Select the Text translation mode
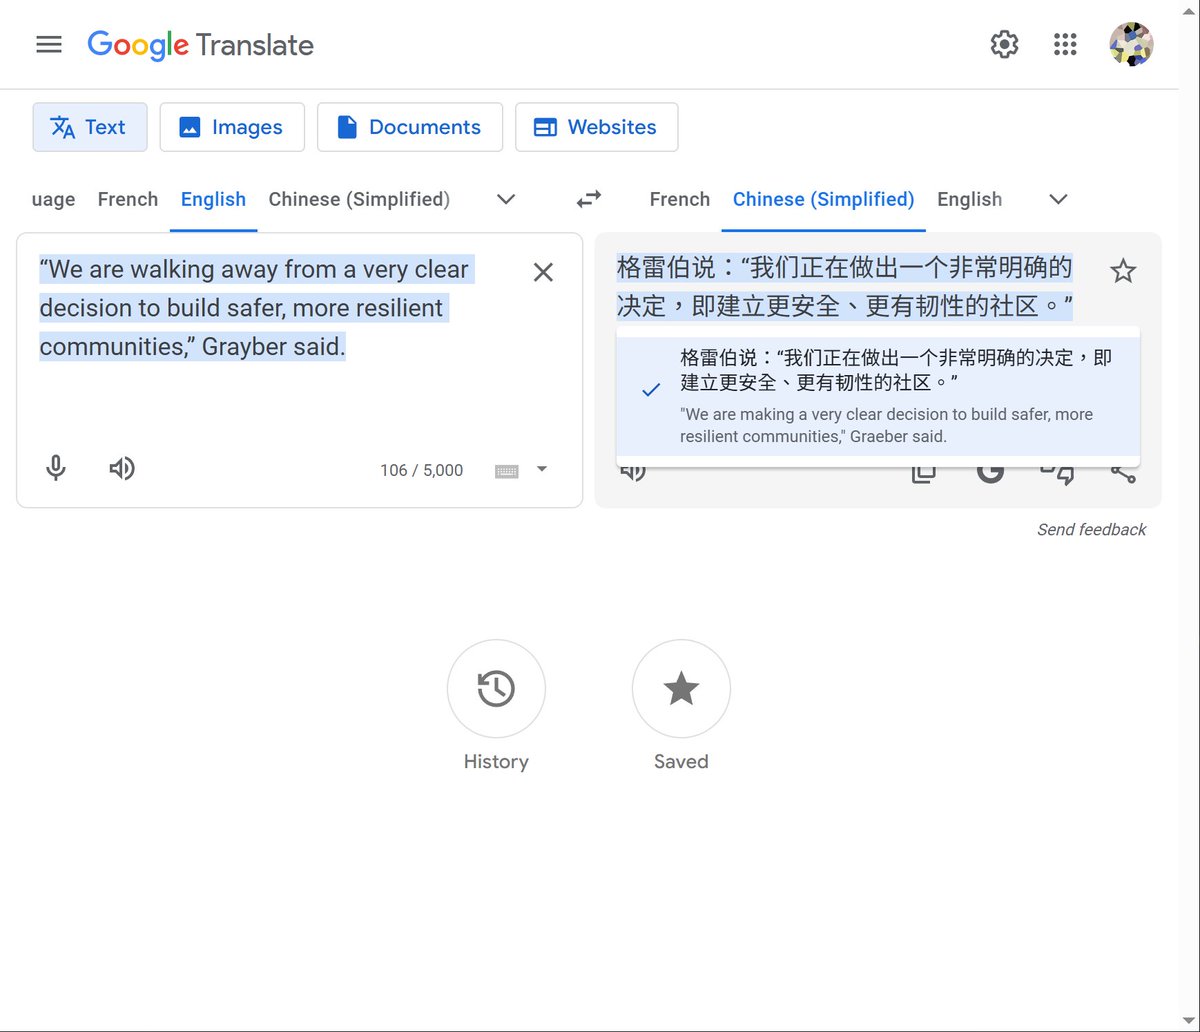 tap(90, 127)
